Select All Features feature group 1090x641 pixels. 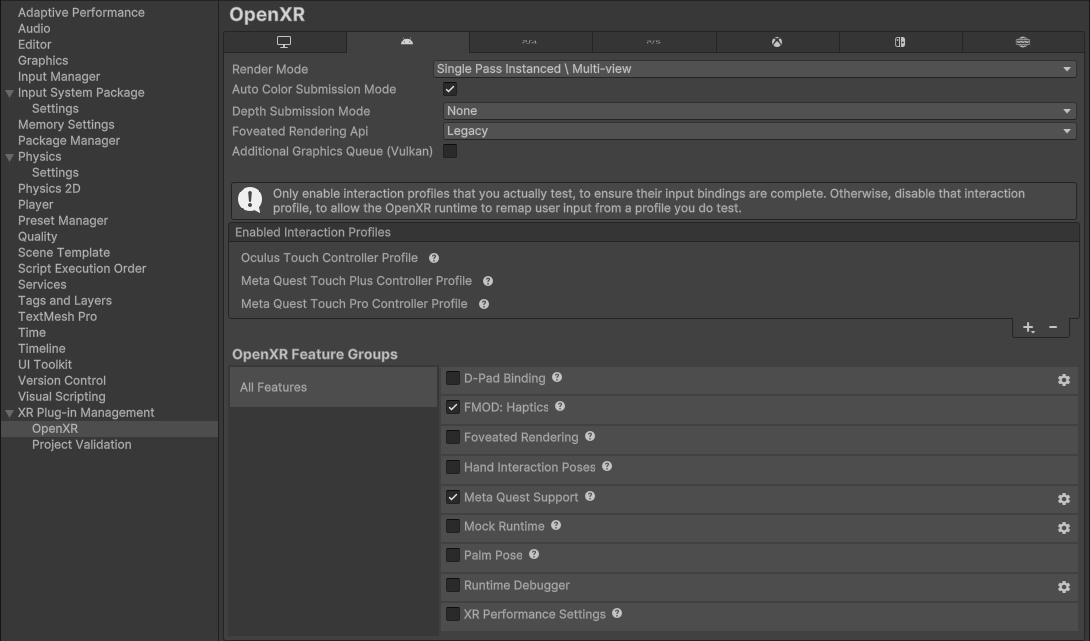click(334, 387)
